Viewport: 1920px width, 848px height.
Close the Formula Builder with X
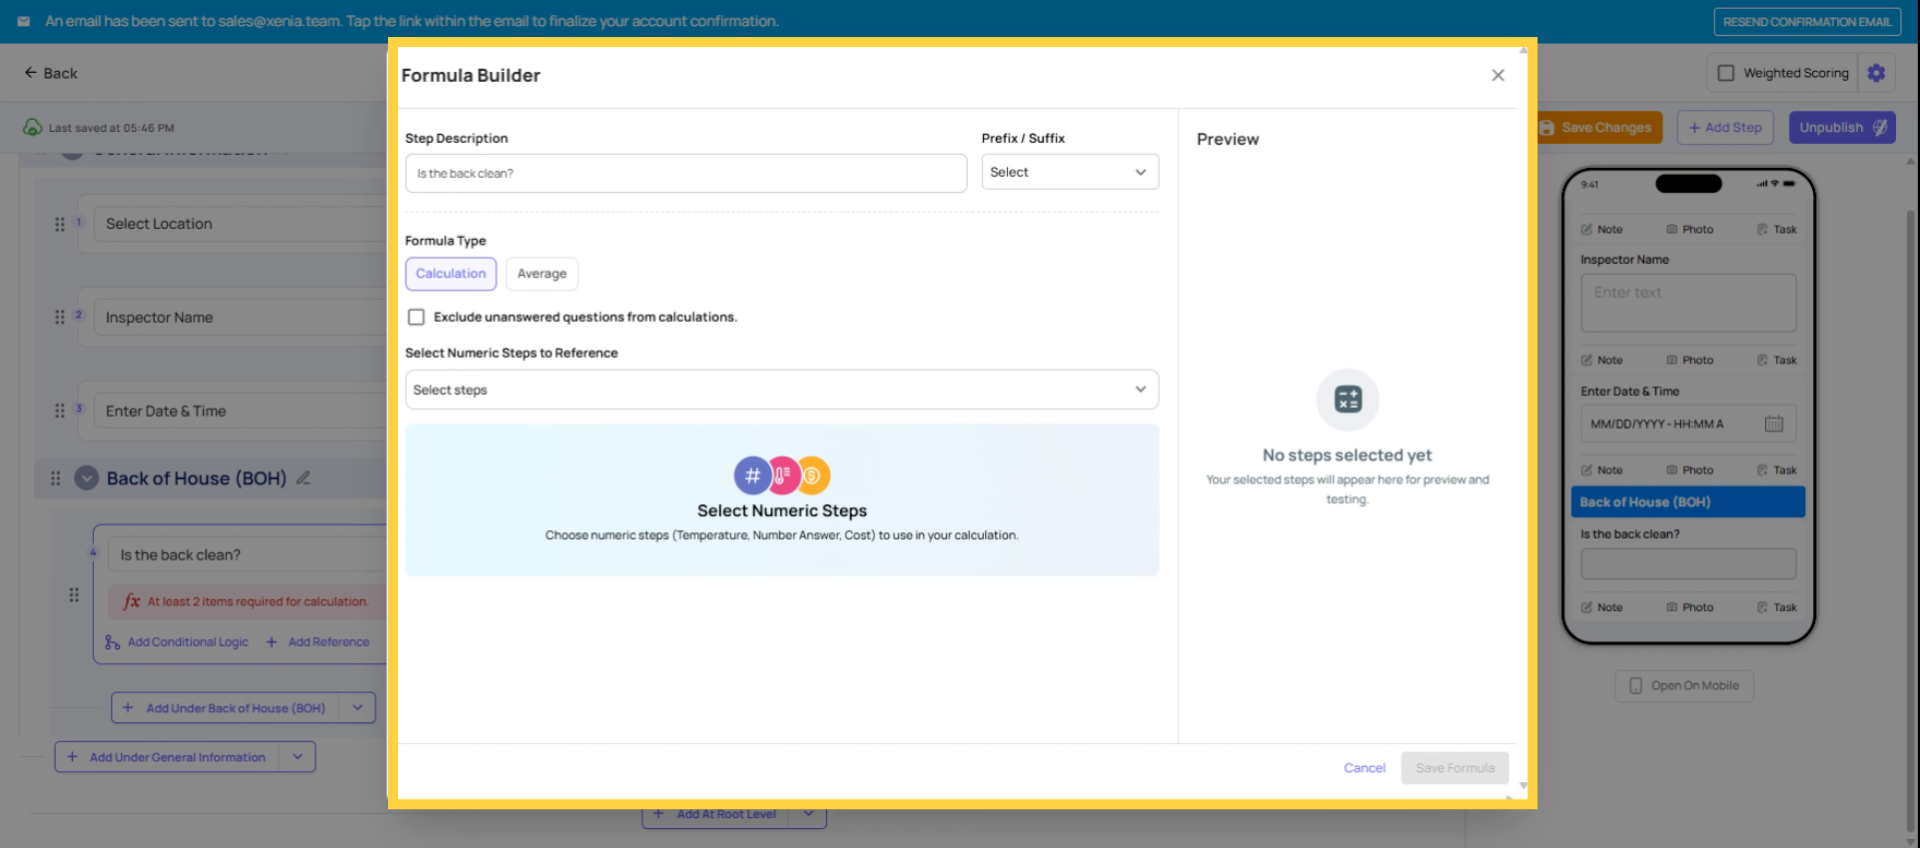point(1497,75)
